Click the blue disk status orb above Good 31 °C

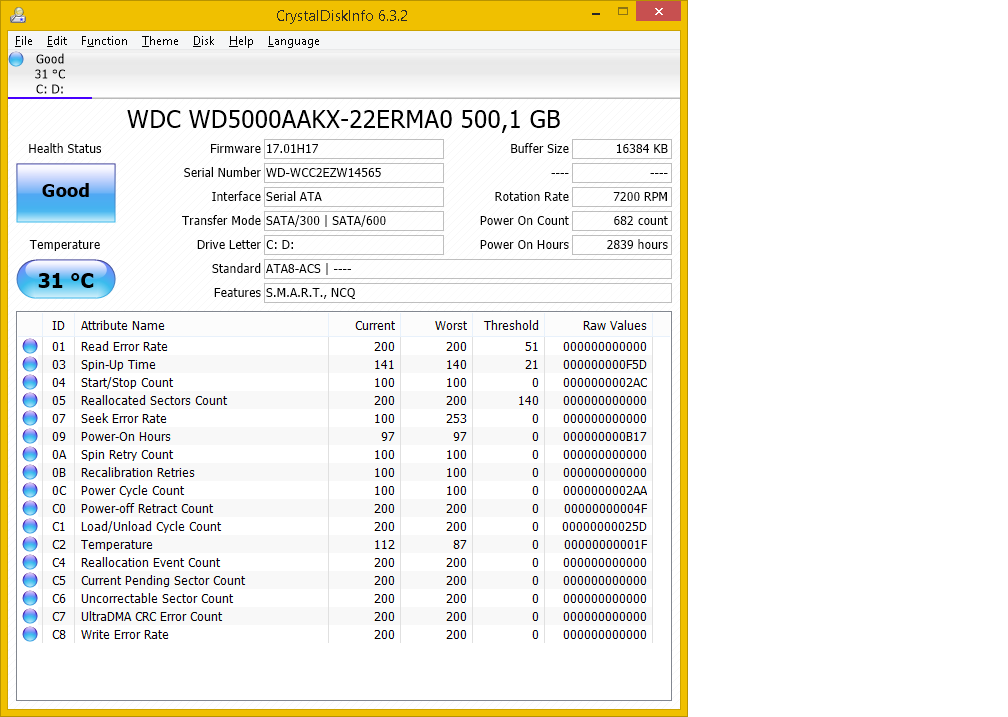[x=17, y=59]
